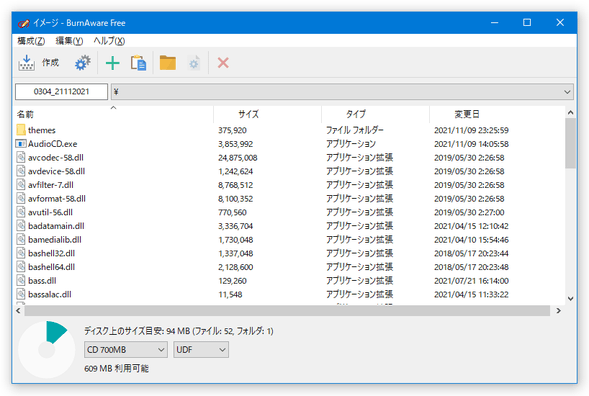Click the bassalac.dll file name
The height and width of the screenshot is (396, 589).
[x=50, y=295]
